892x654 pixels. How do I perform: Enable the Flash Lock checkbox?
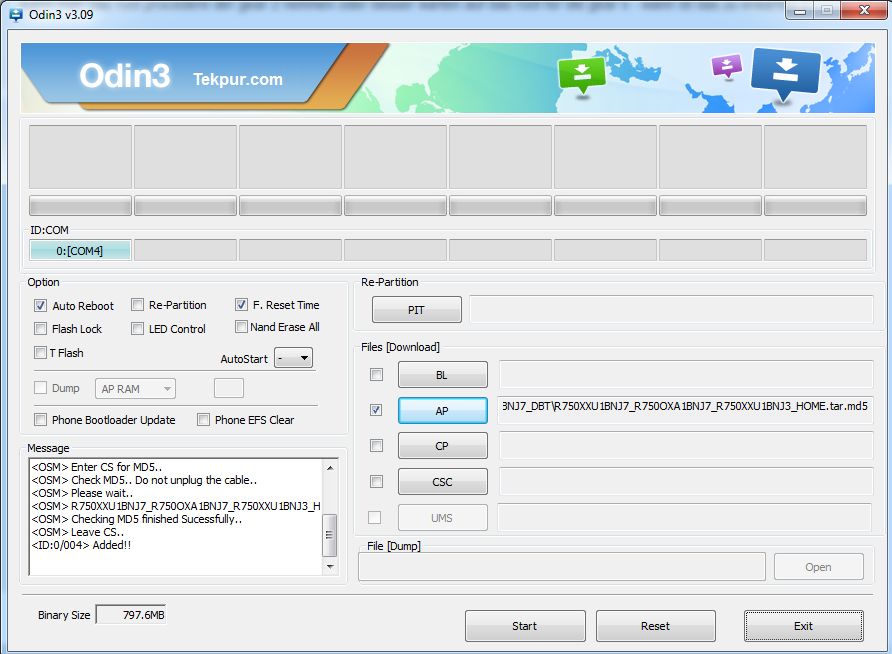[x=40, y=329]
